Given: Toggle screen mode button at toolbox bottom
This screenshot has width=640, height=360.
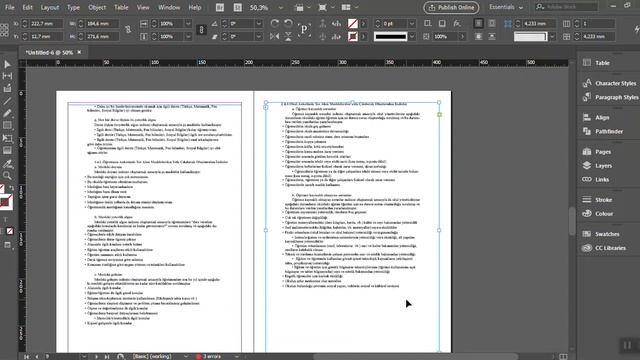Looking at the screenshot, I should tap(7, 245).
